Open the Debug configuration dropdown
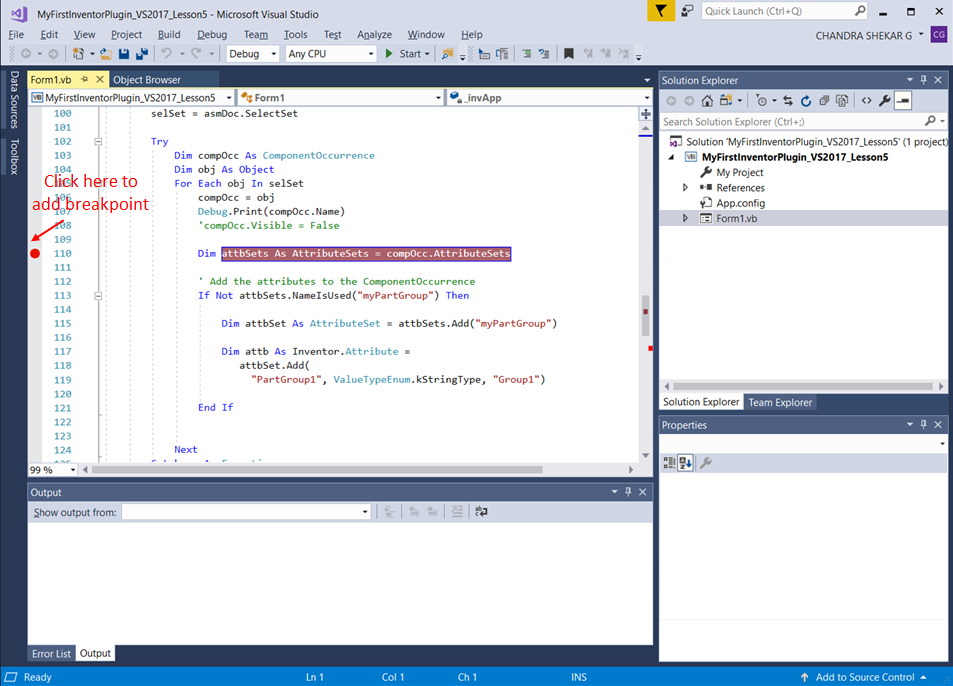The height and width of the screenshot is (686, 953). coord(253,54)
